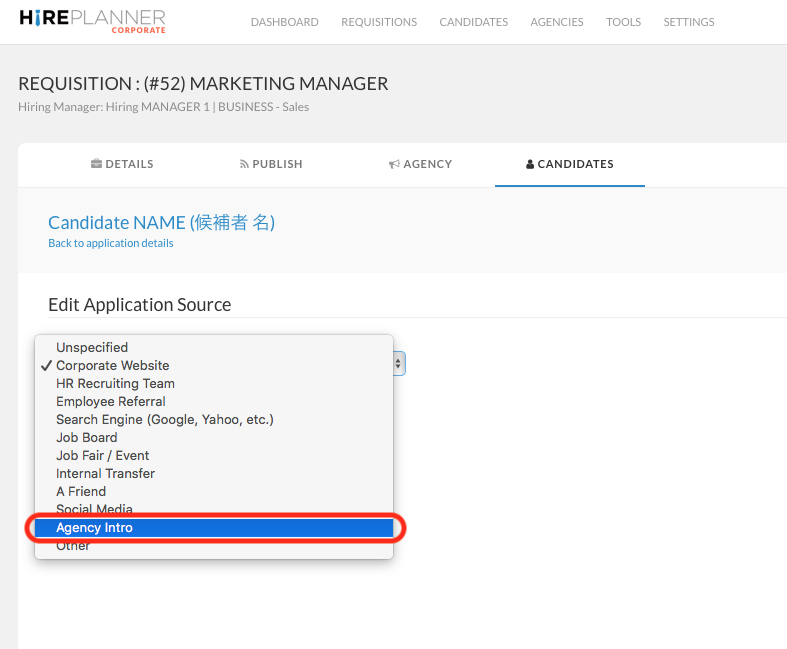The image size is (787, 649).
Task: Open the Candidate NAME heading link
Action: point(161,222)
